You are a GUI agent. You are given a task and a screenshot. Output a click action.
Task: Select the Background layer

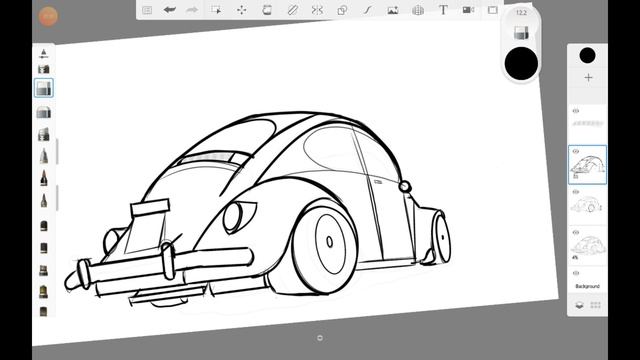point(587,280)
